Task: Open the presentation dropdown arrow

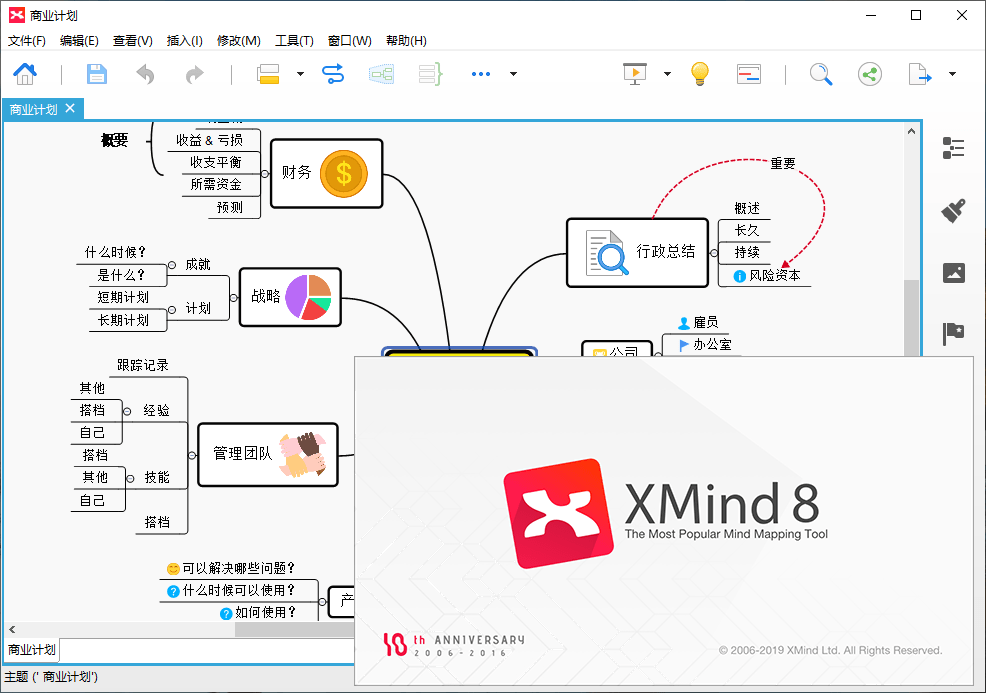Action: 667,74
